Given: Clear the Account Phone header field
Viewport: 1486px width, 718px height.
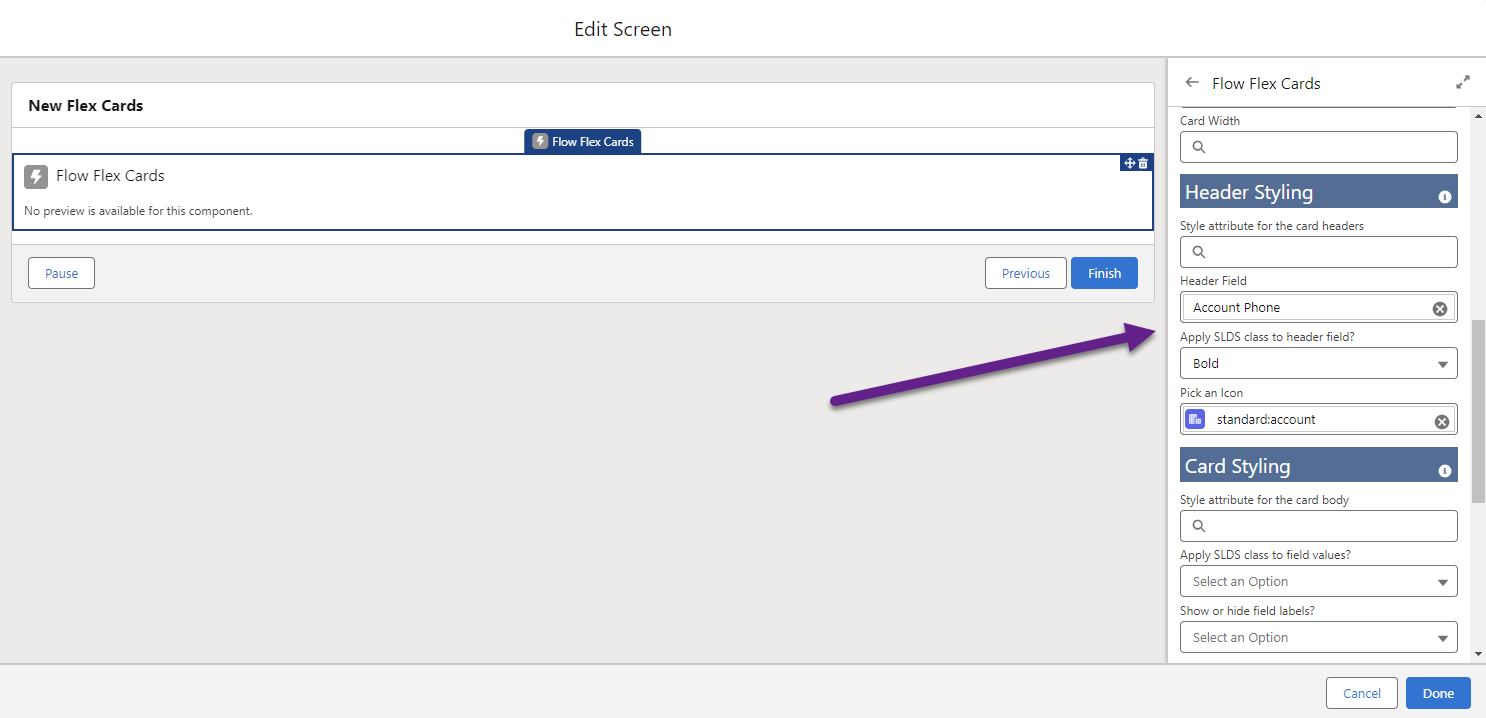Looking at the screenshot, I should [x=1440, y=309].
